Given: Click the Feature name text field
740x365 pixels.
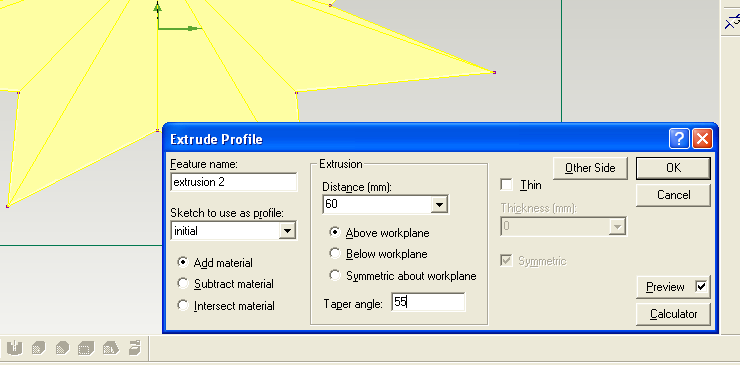Looking at the screenshot, I should click(234, 182).
